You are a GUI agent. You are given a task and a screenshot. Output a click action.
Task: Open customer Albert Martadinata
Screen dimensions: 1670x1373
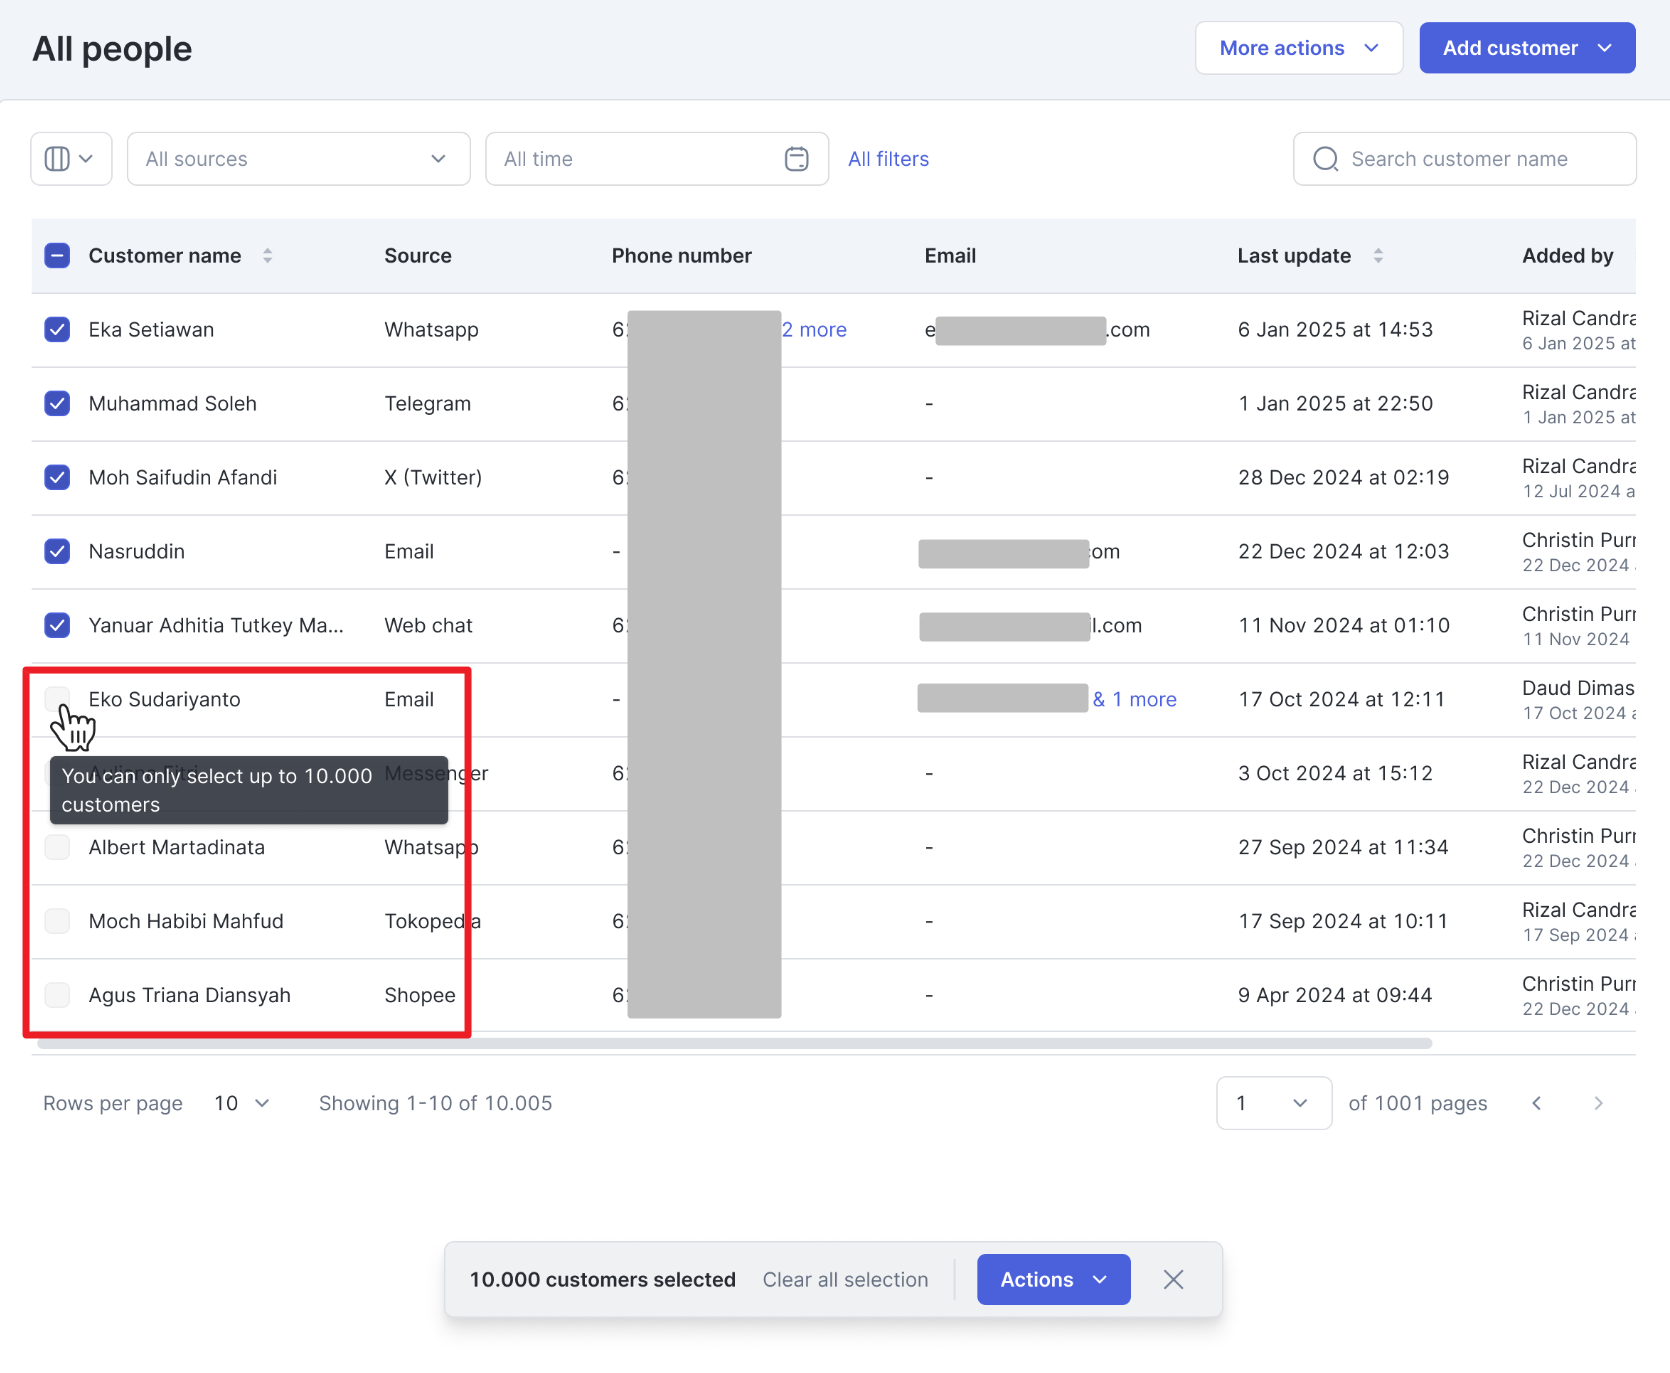[177, 847]
